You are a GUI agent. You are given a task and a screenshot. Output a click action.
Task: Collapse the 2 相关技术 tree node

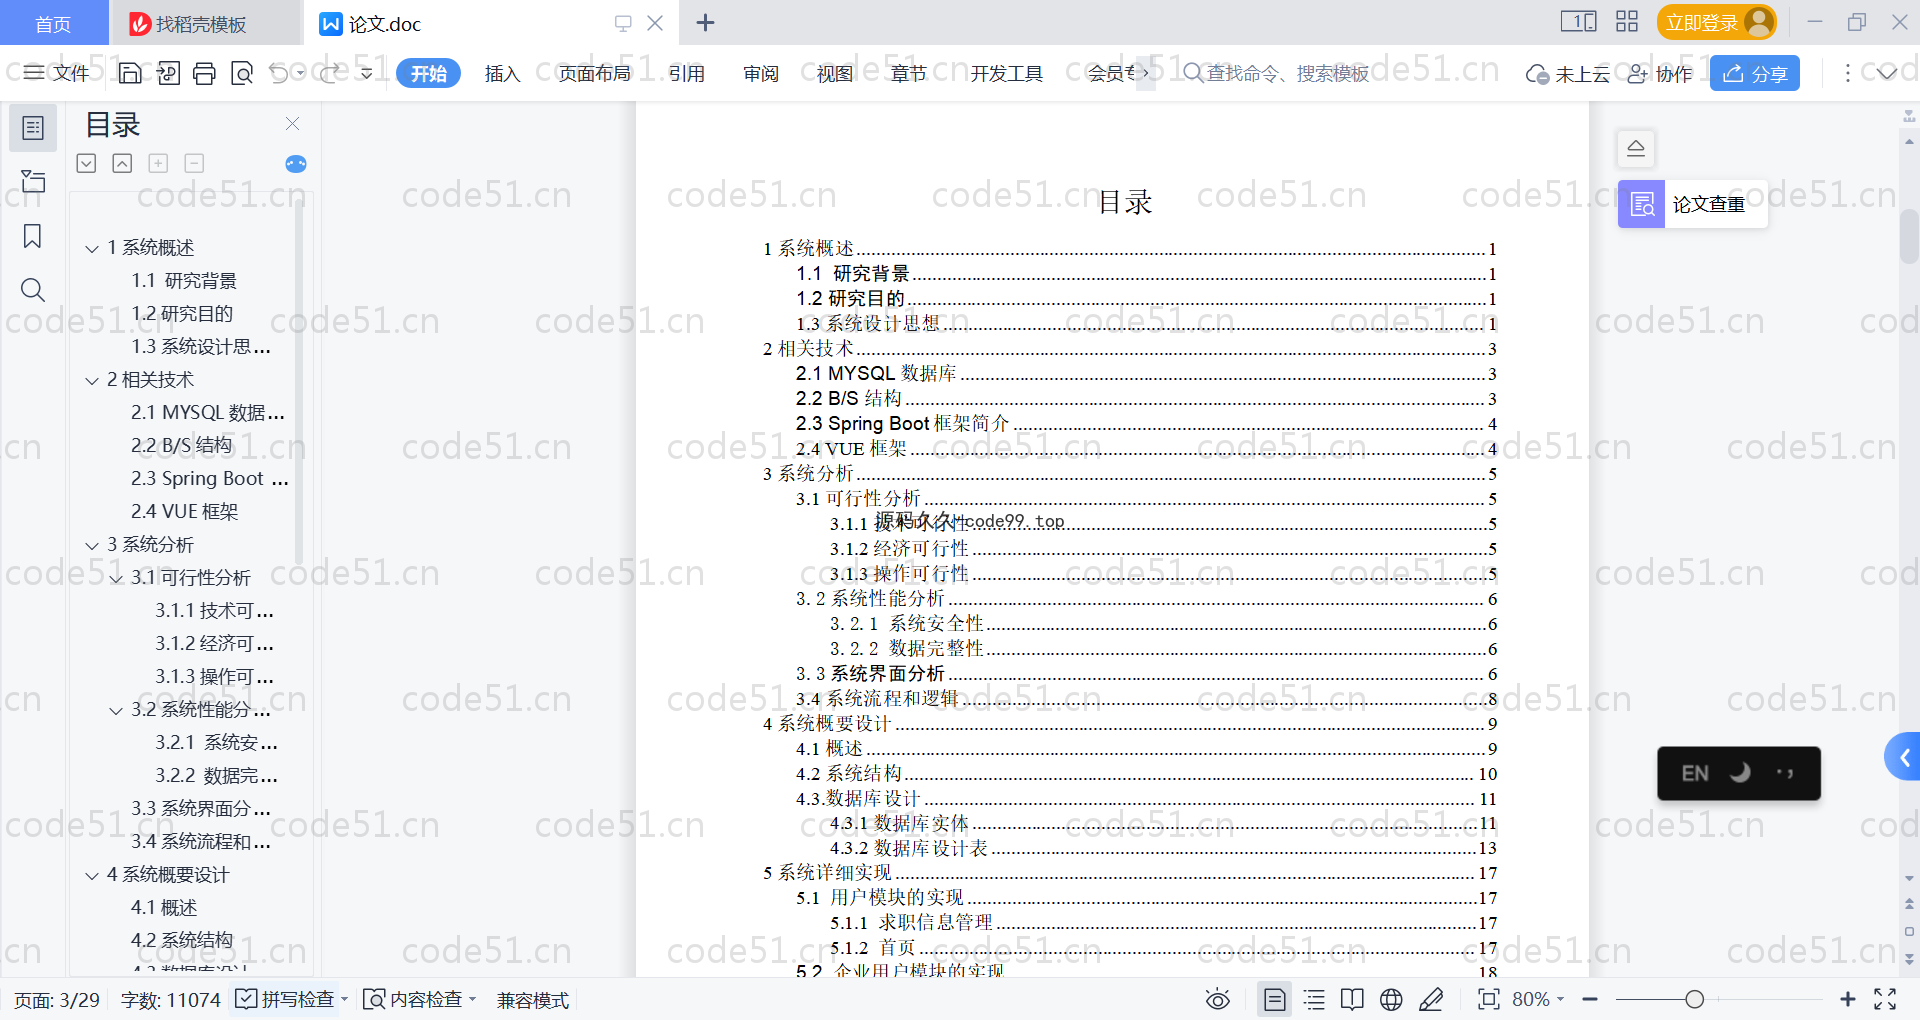tap(92, 380)
